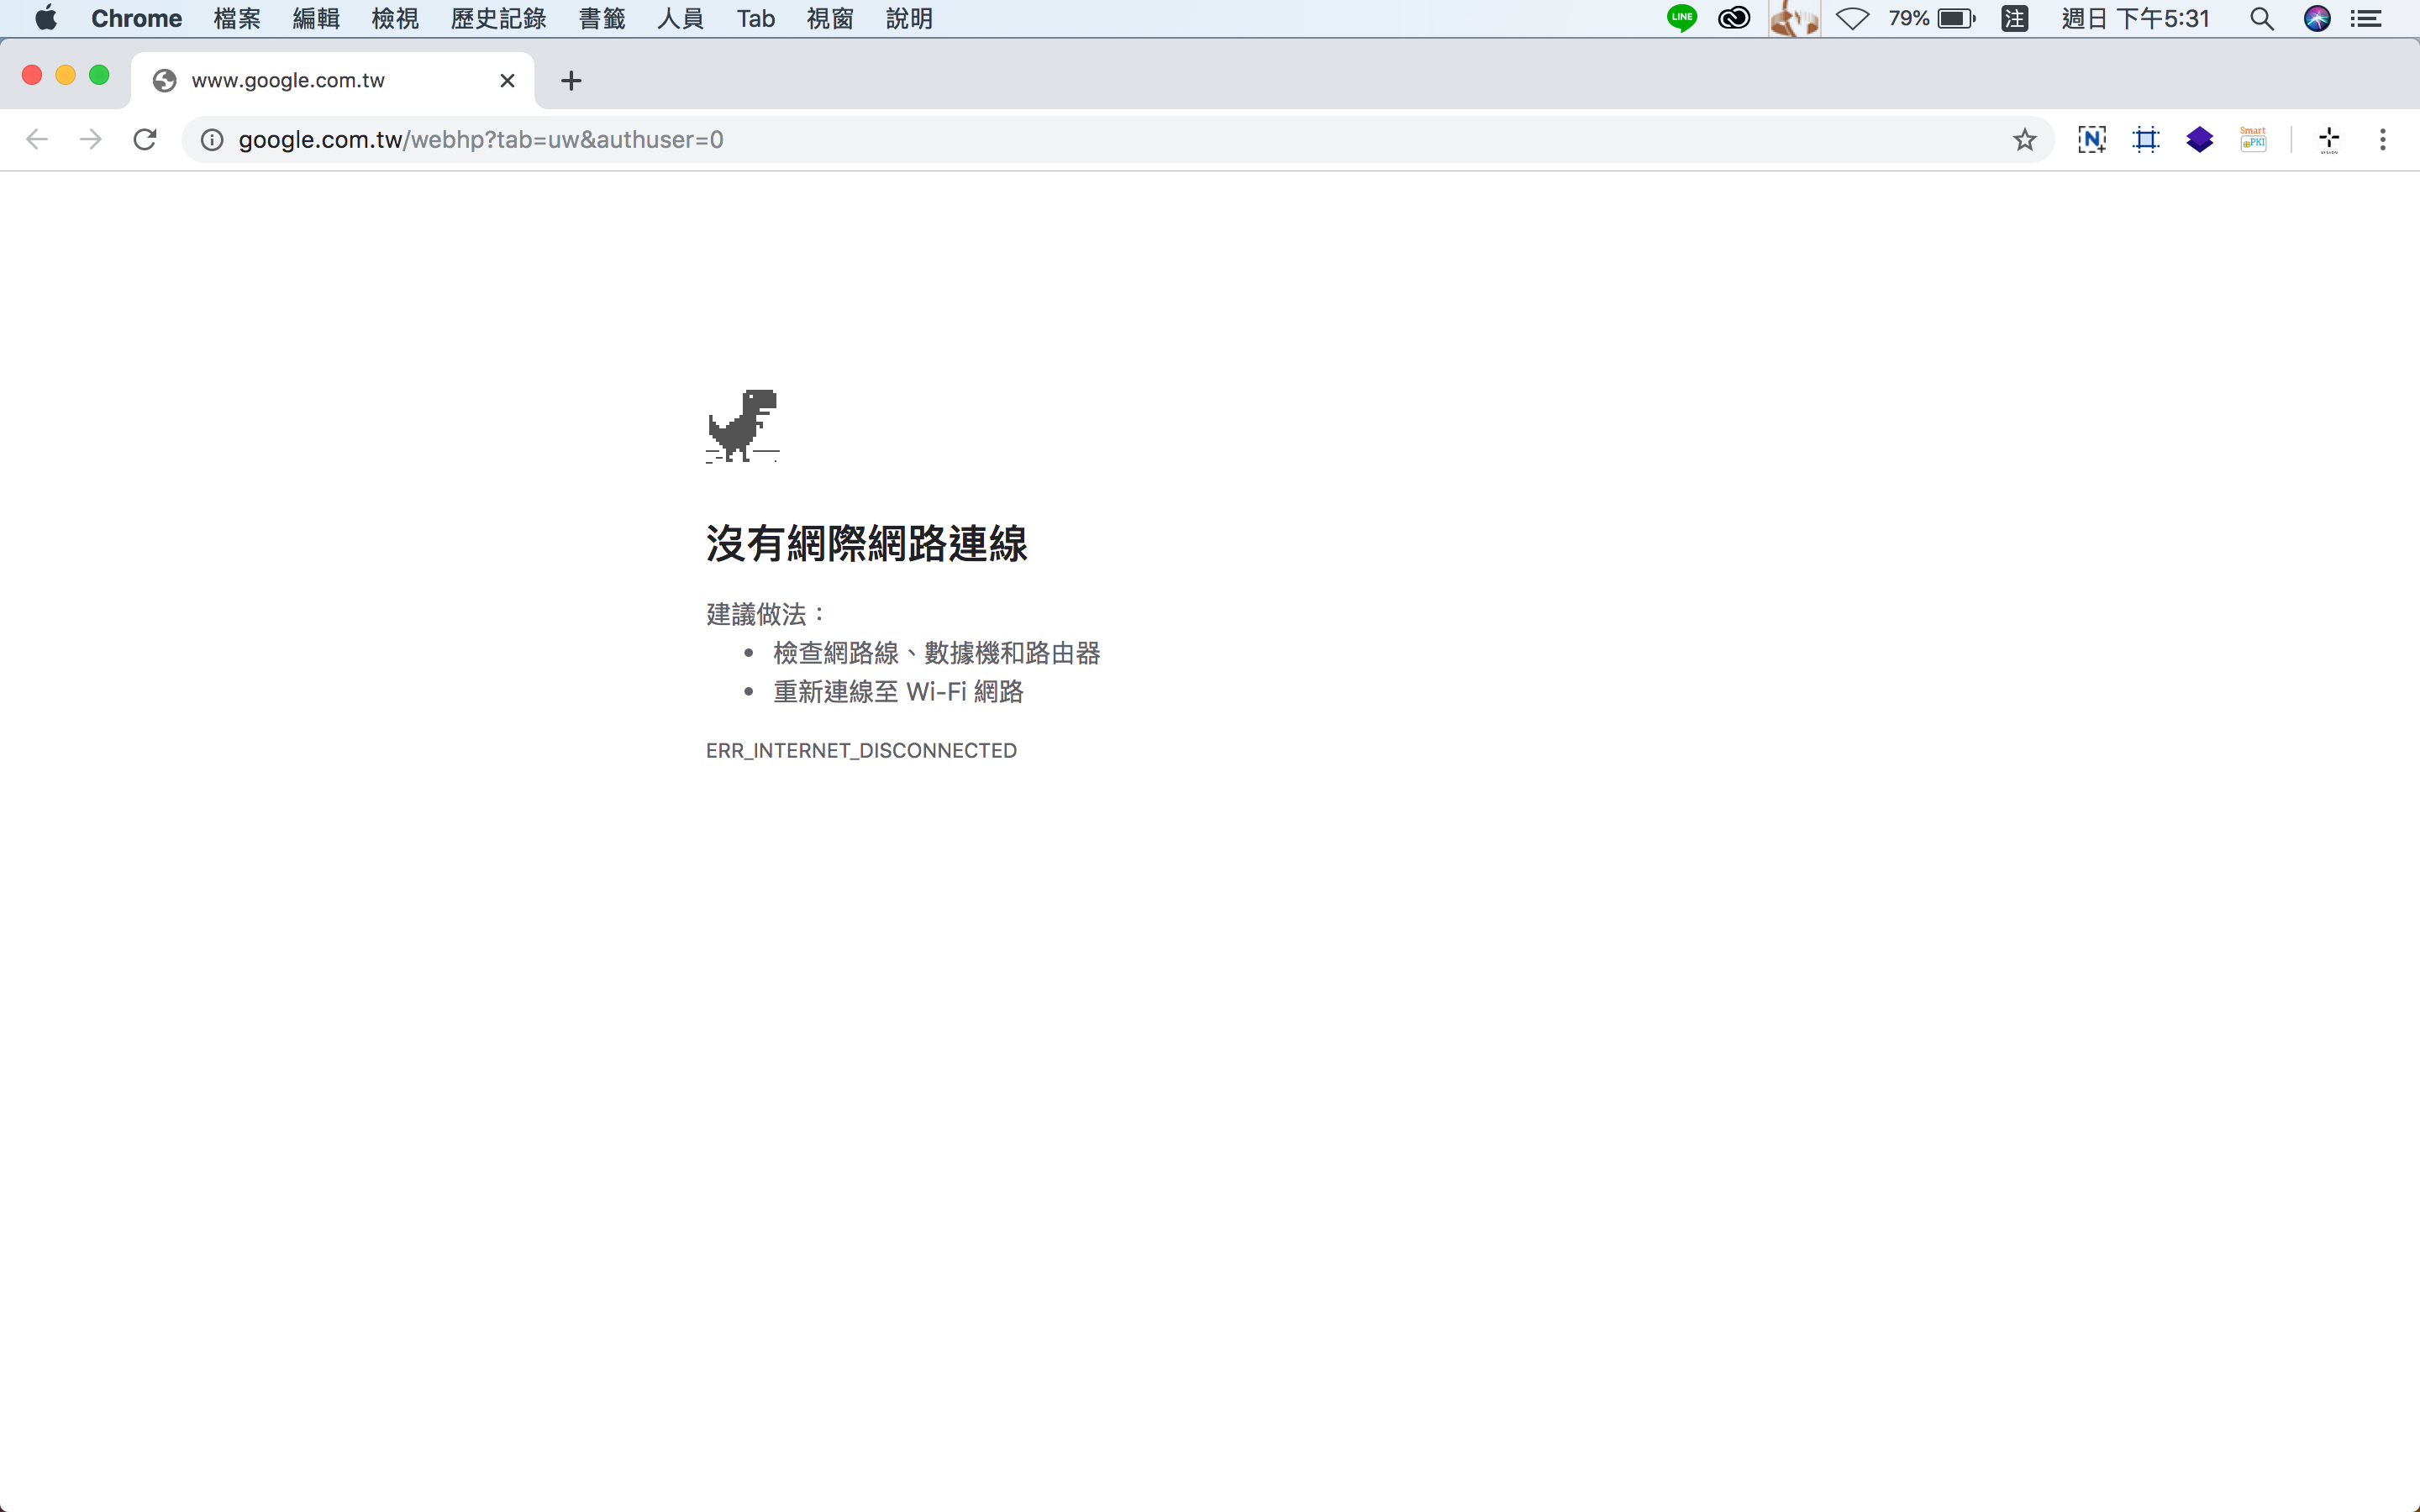Open the blue N extension icon
Screen dimensions: 2420x1512
click(2091, 139)
